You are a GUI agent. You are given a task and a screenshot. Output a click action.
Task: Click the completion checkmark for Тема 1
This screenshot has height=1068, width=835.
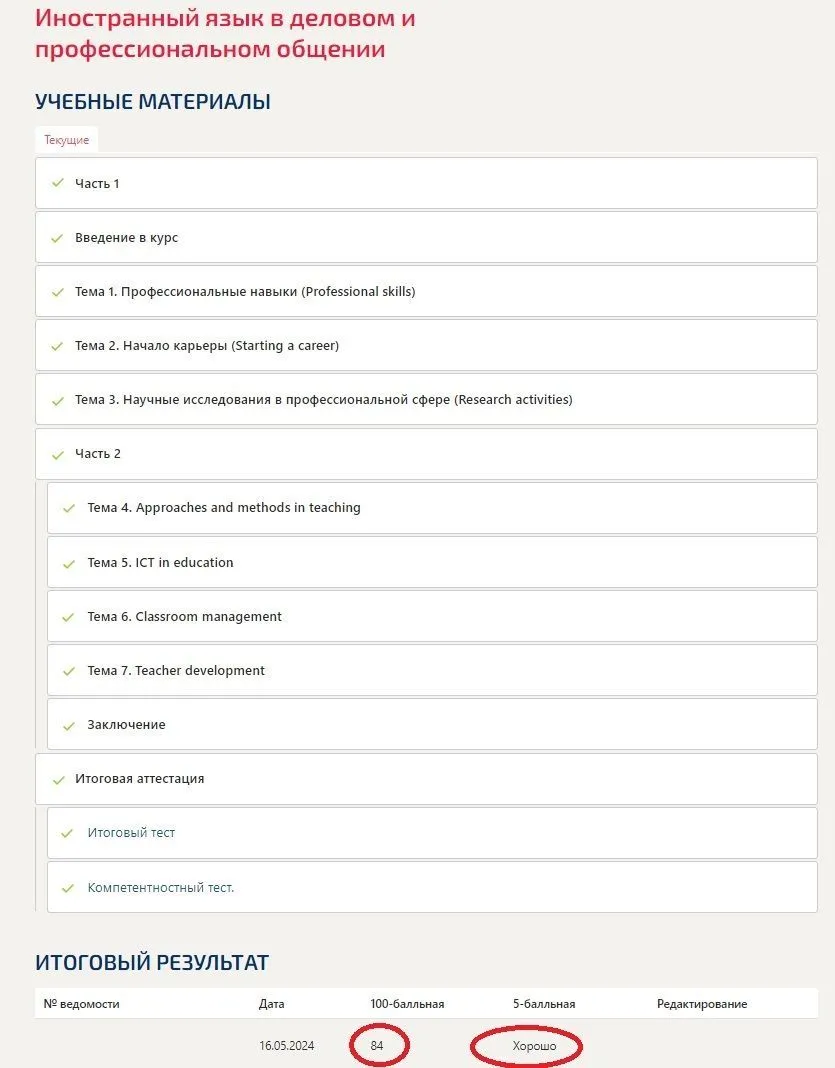(x=57, y=292)
